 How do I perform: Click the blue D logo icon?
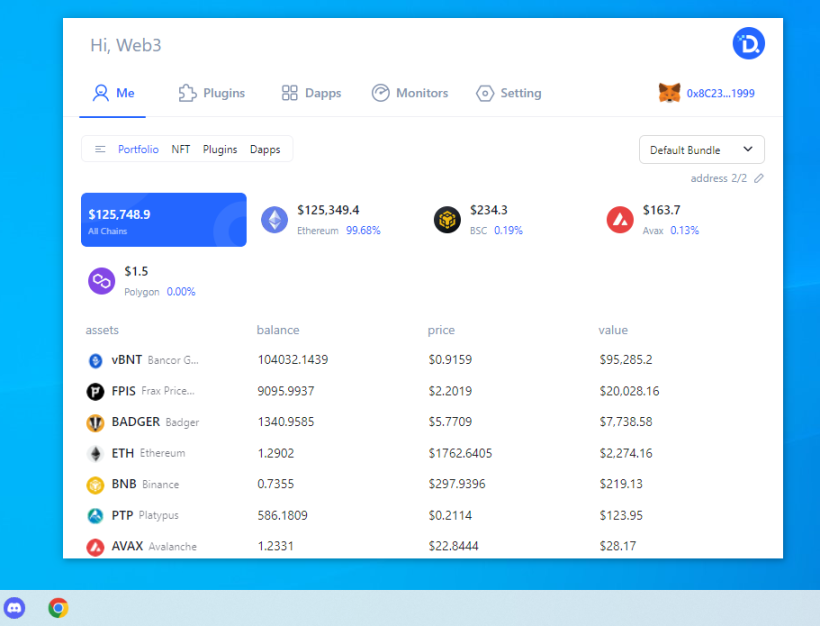748,43
